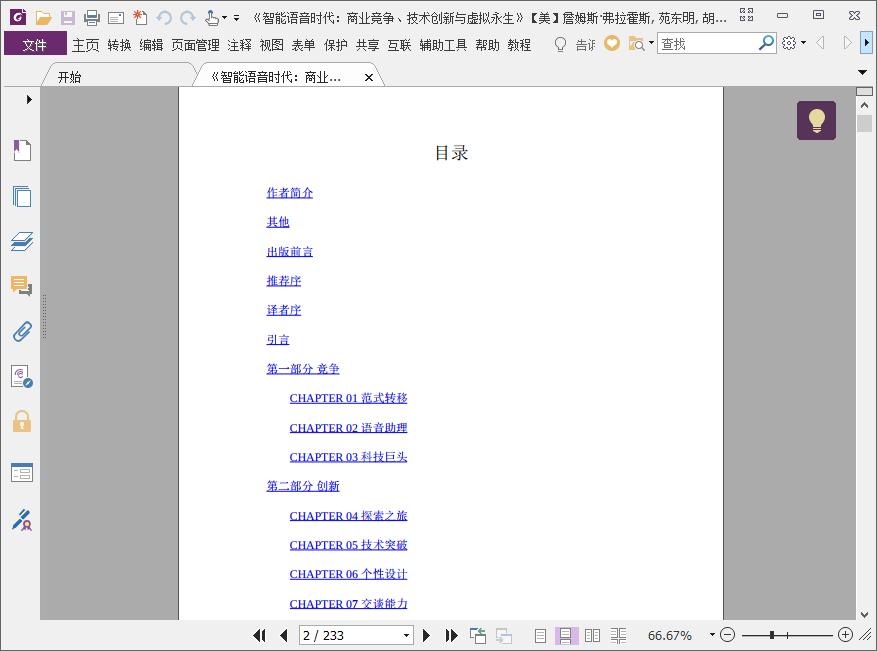Click the vertical scrollbar thumb

(864, 123)
